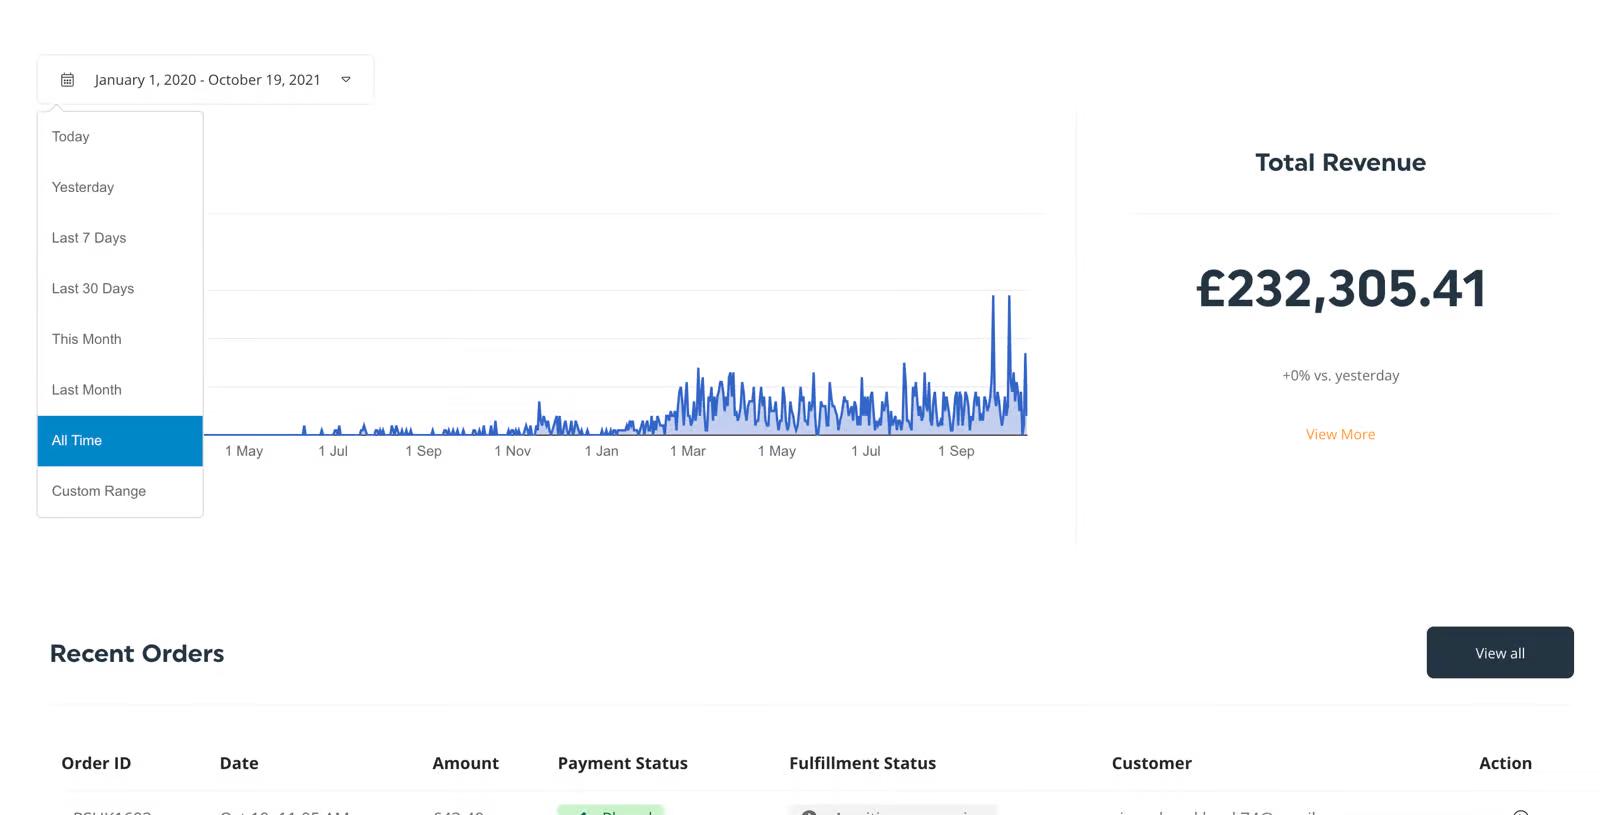Select Last 30 Days range
Image resolution: width=1600 pixels, height=815 pixels.
(93, 289)
